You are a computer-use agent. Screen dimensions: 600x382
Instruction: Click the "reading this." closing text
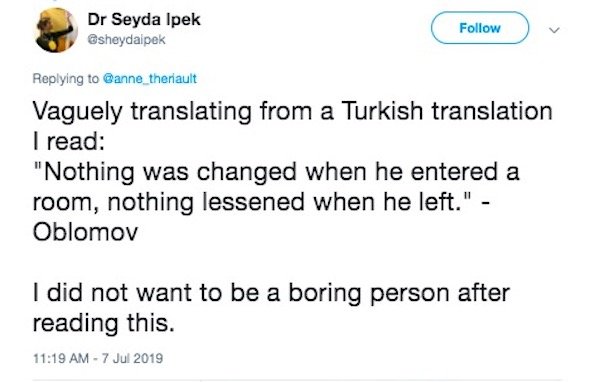pos(104,324)
